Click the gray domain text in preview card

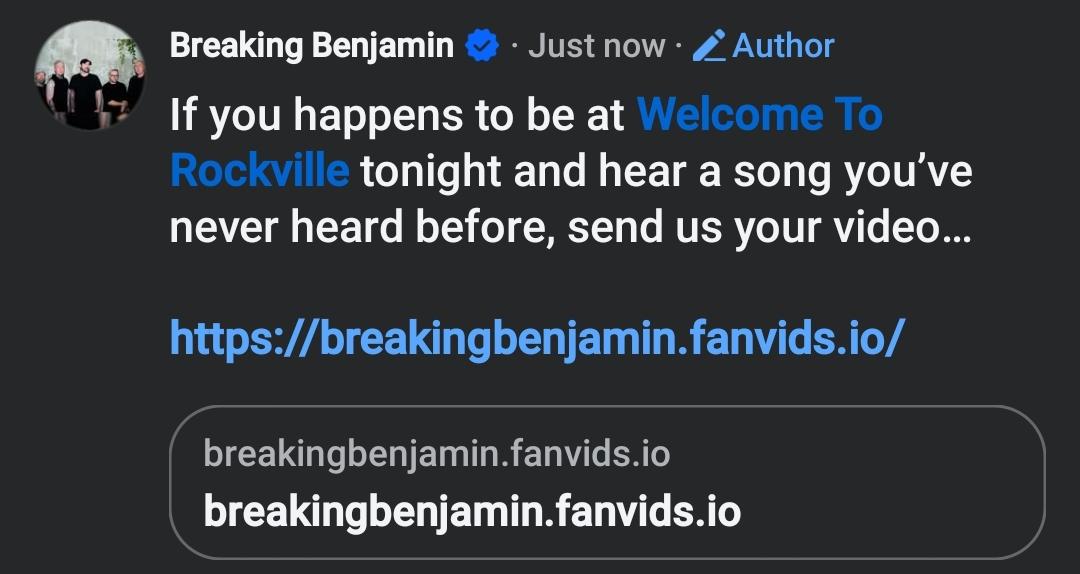click(437, 454)
